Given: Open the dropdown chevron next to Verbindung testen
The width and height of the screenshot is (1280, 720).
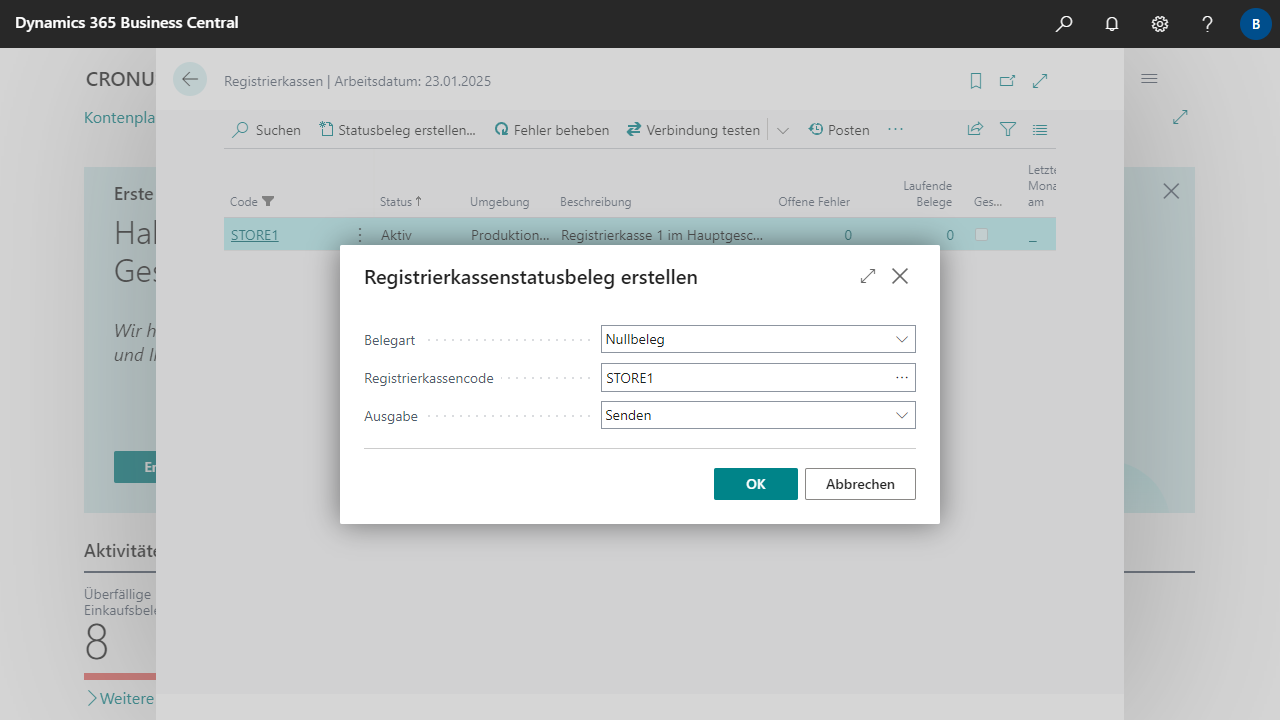Looking at the screenshot, I should (x=783, y=130).
